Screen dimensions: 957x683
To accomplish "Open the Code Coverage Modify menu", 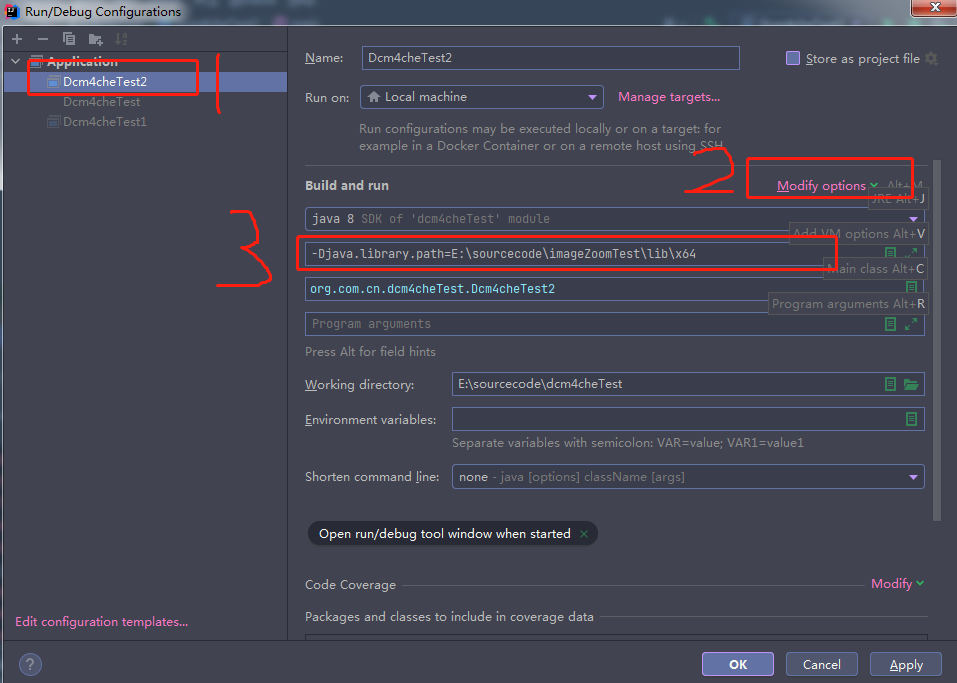I will tap(897, 584).
